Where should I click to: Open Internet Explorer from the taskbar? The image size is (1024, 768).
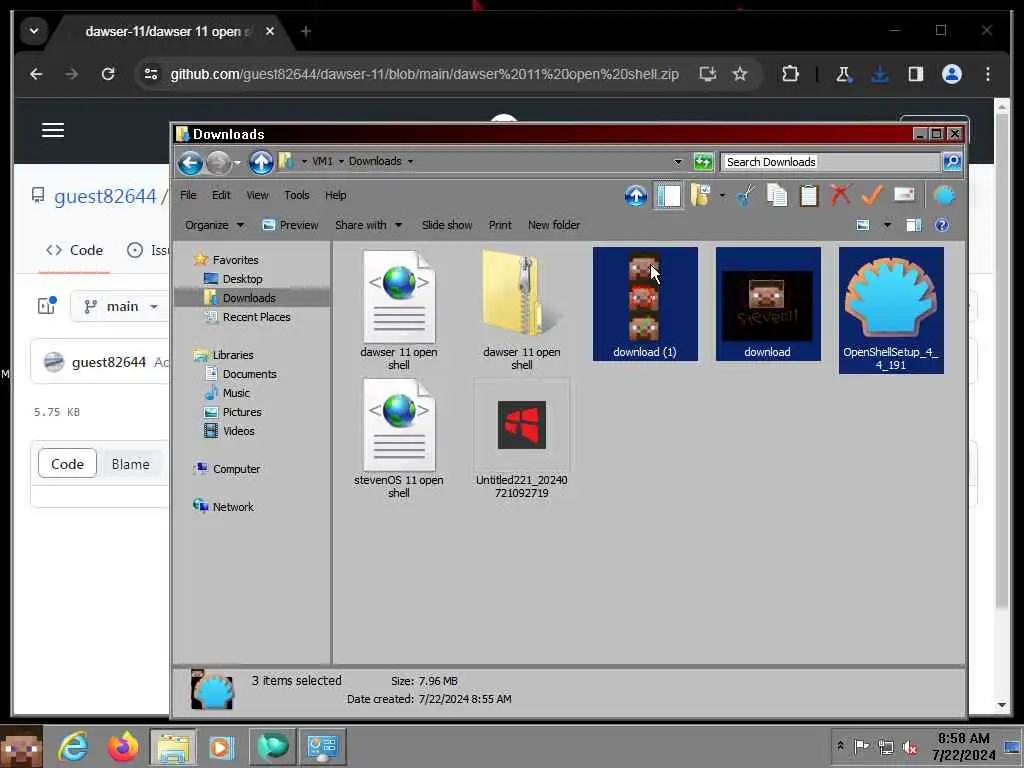(x=73, y=747)
